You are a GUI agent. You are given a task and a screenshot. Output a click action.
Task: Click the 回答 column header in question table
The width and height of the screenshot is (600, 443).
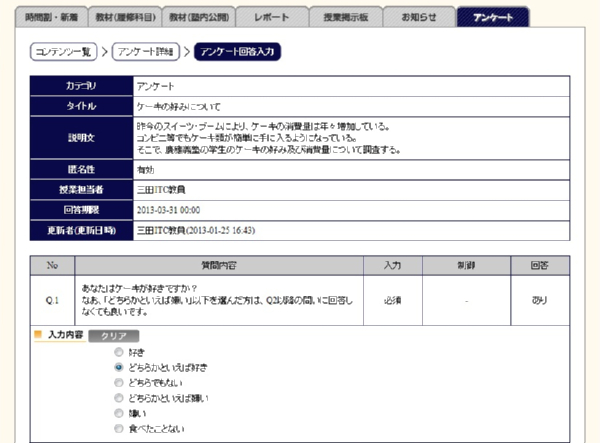click(540, 266)
